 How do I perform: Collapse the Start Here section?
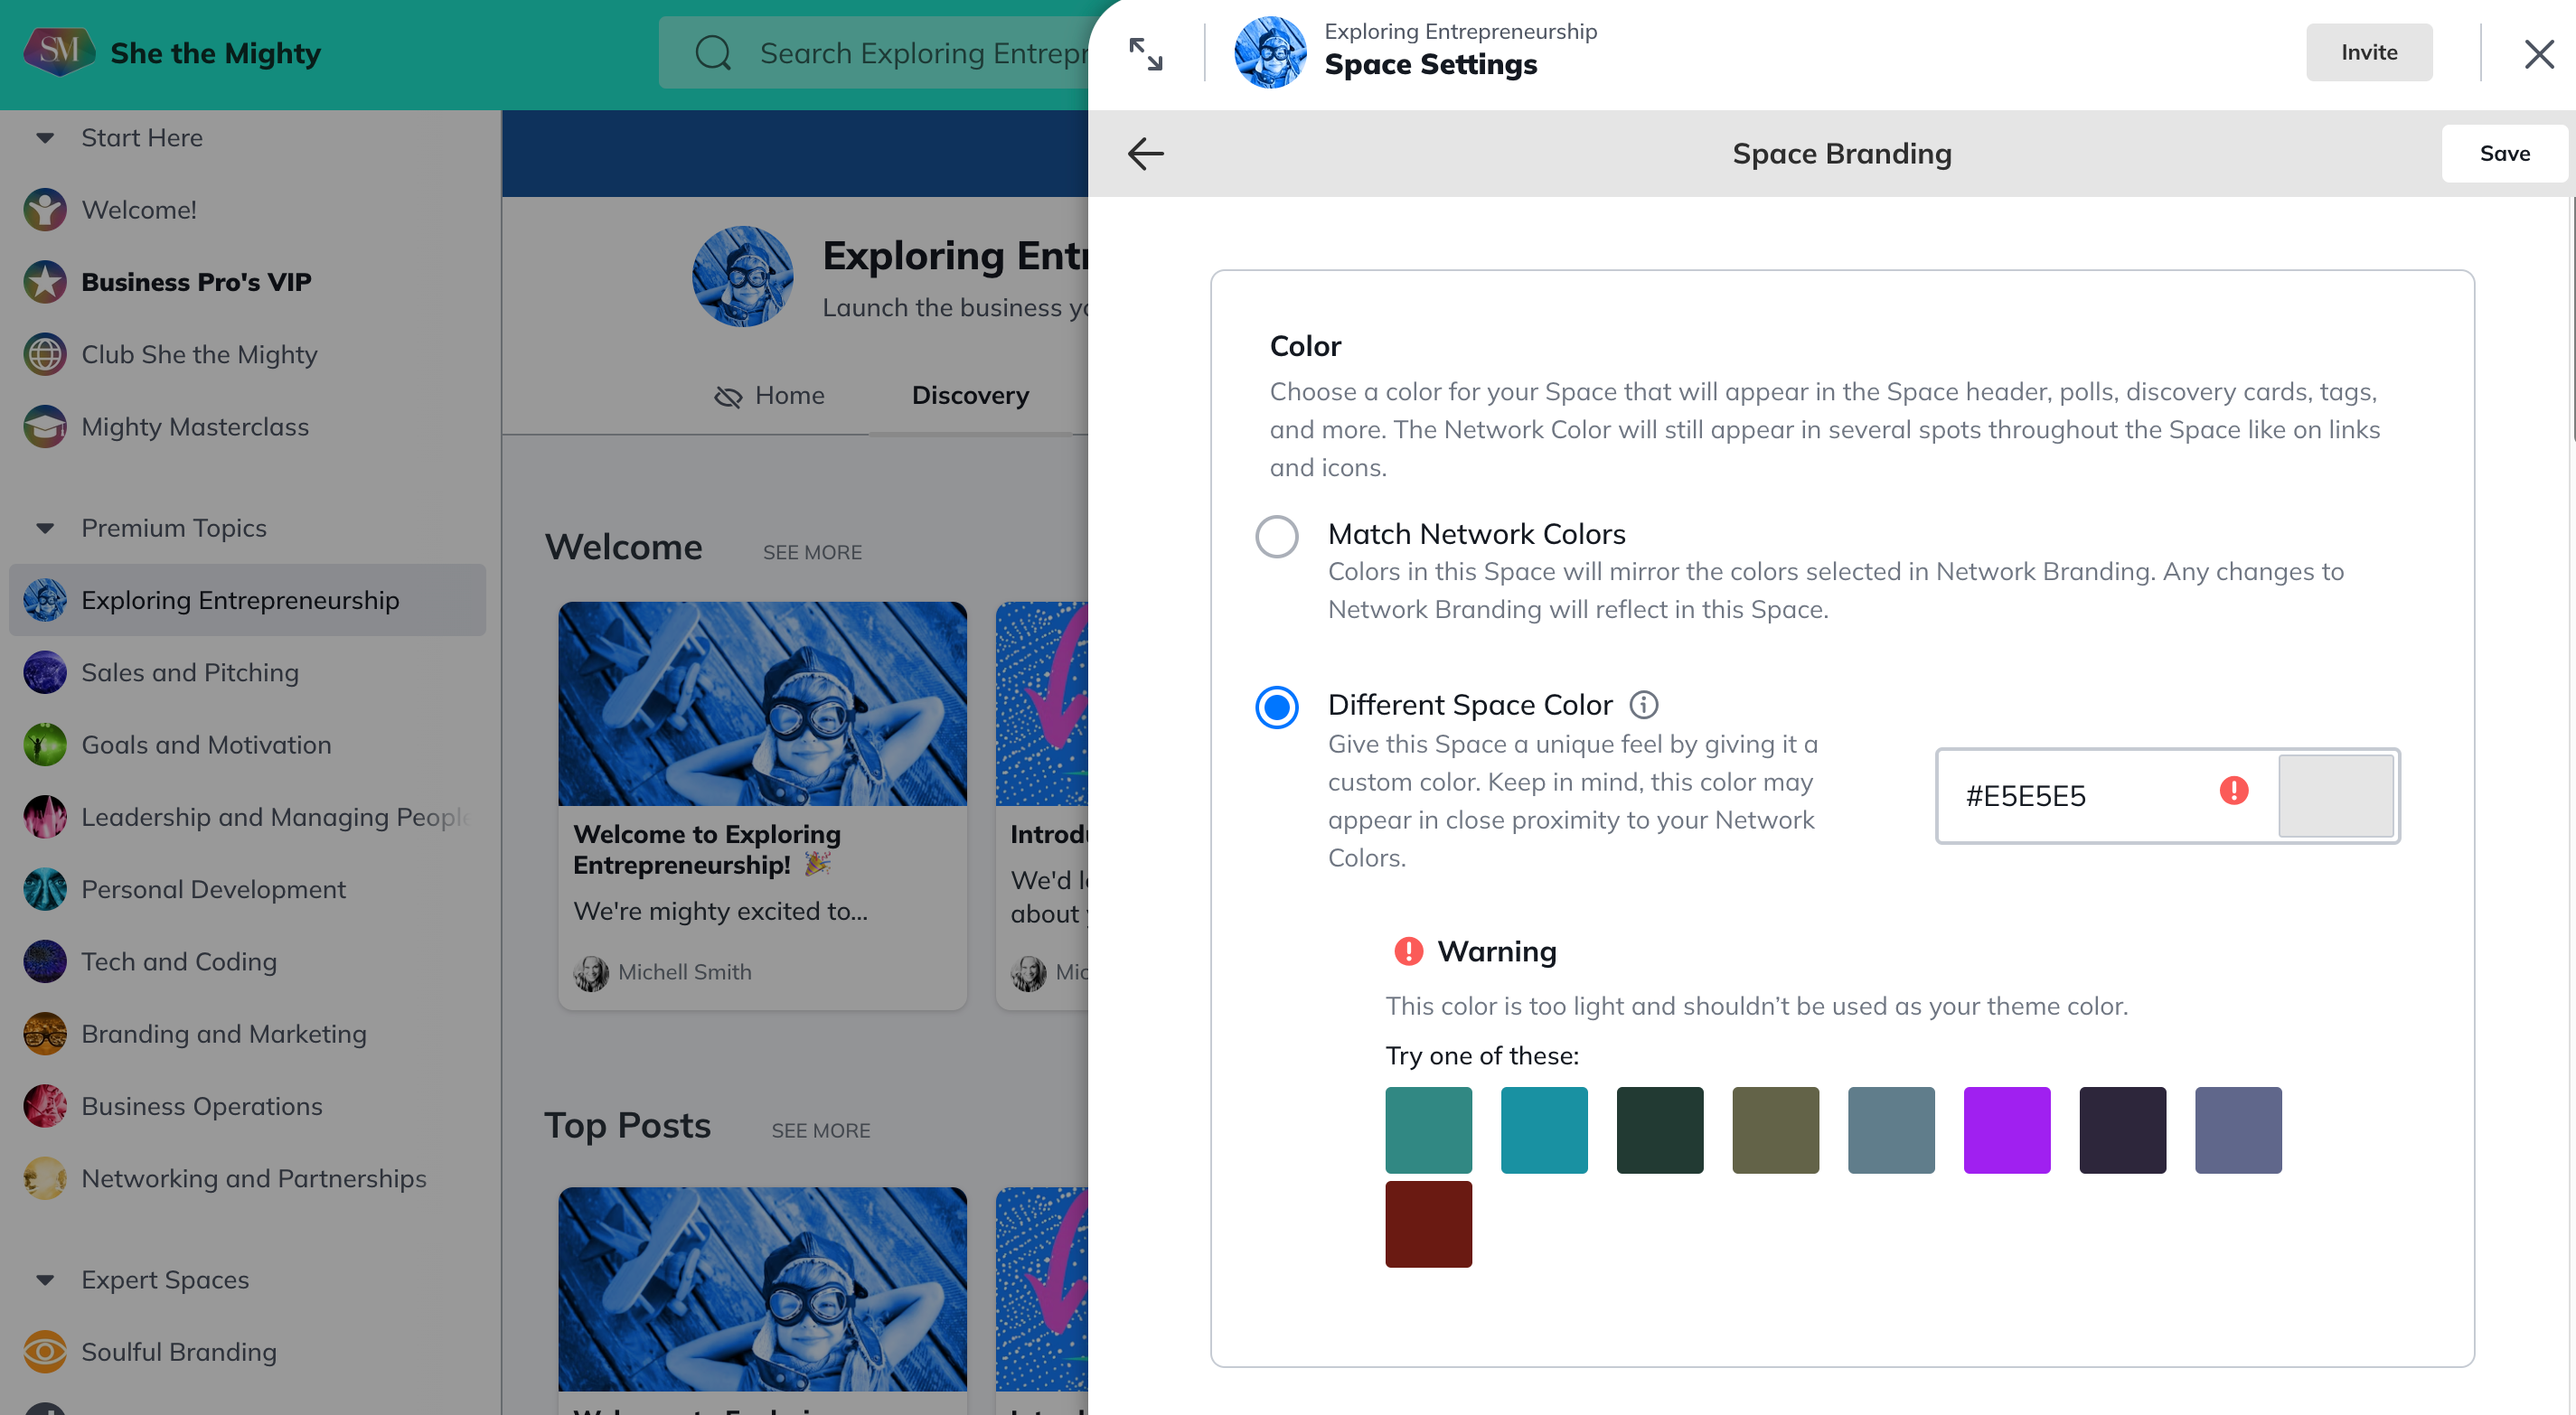(x=45, y=137)
